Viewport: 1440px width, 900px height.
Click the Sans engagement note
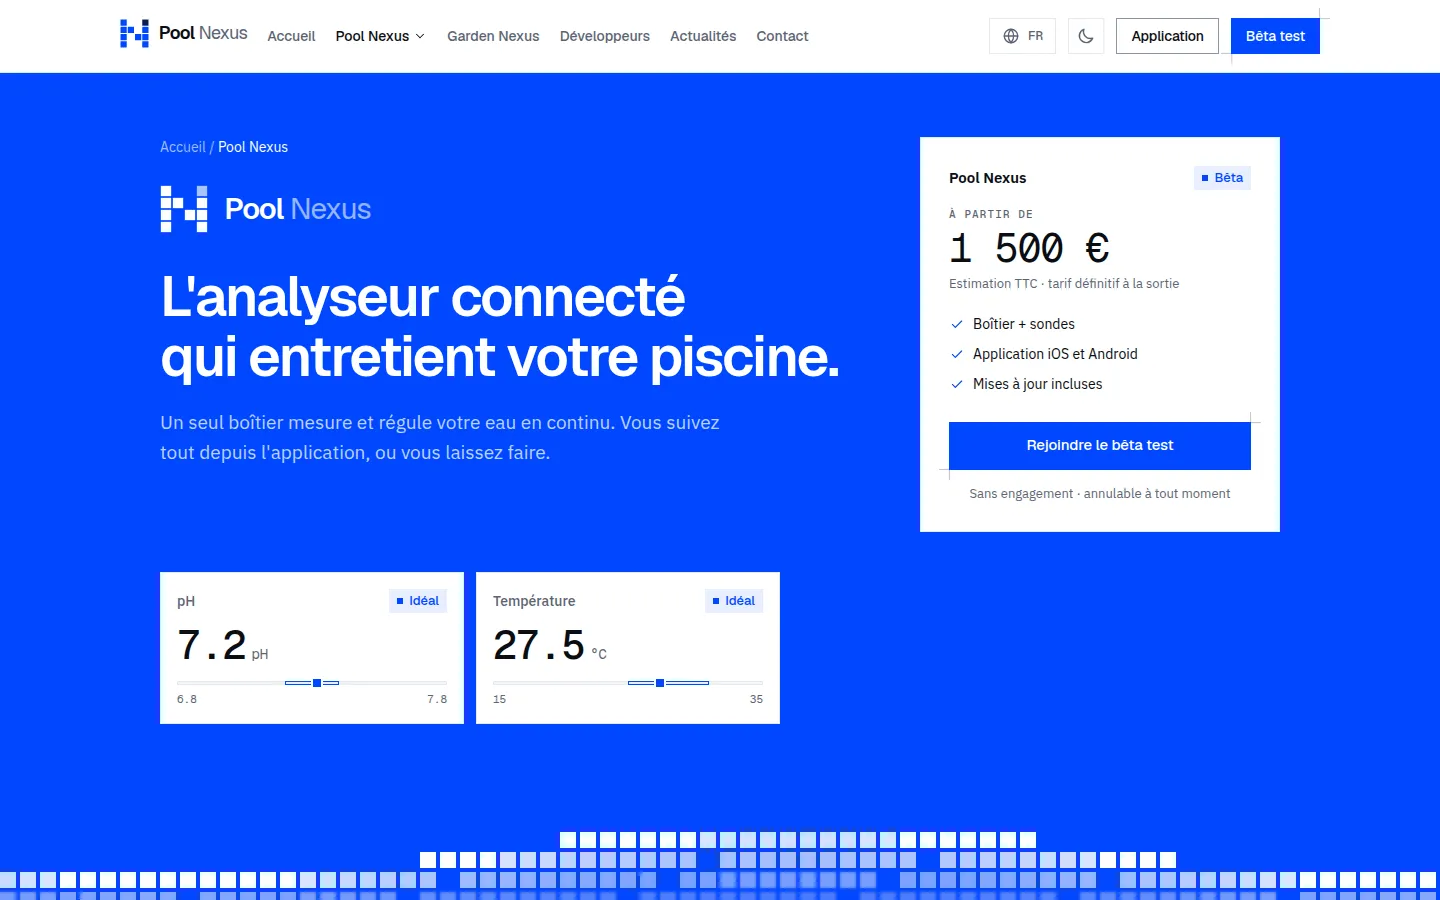tap(1100, 494)
